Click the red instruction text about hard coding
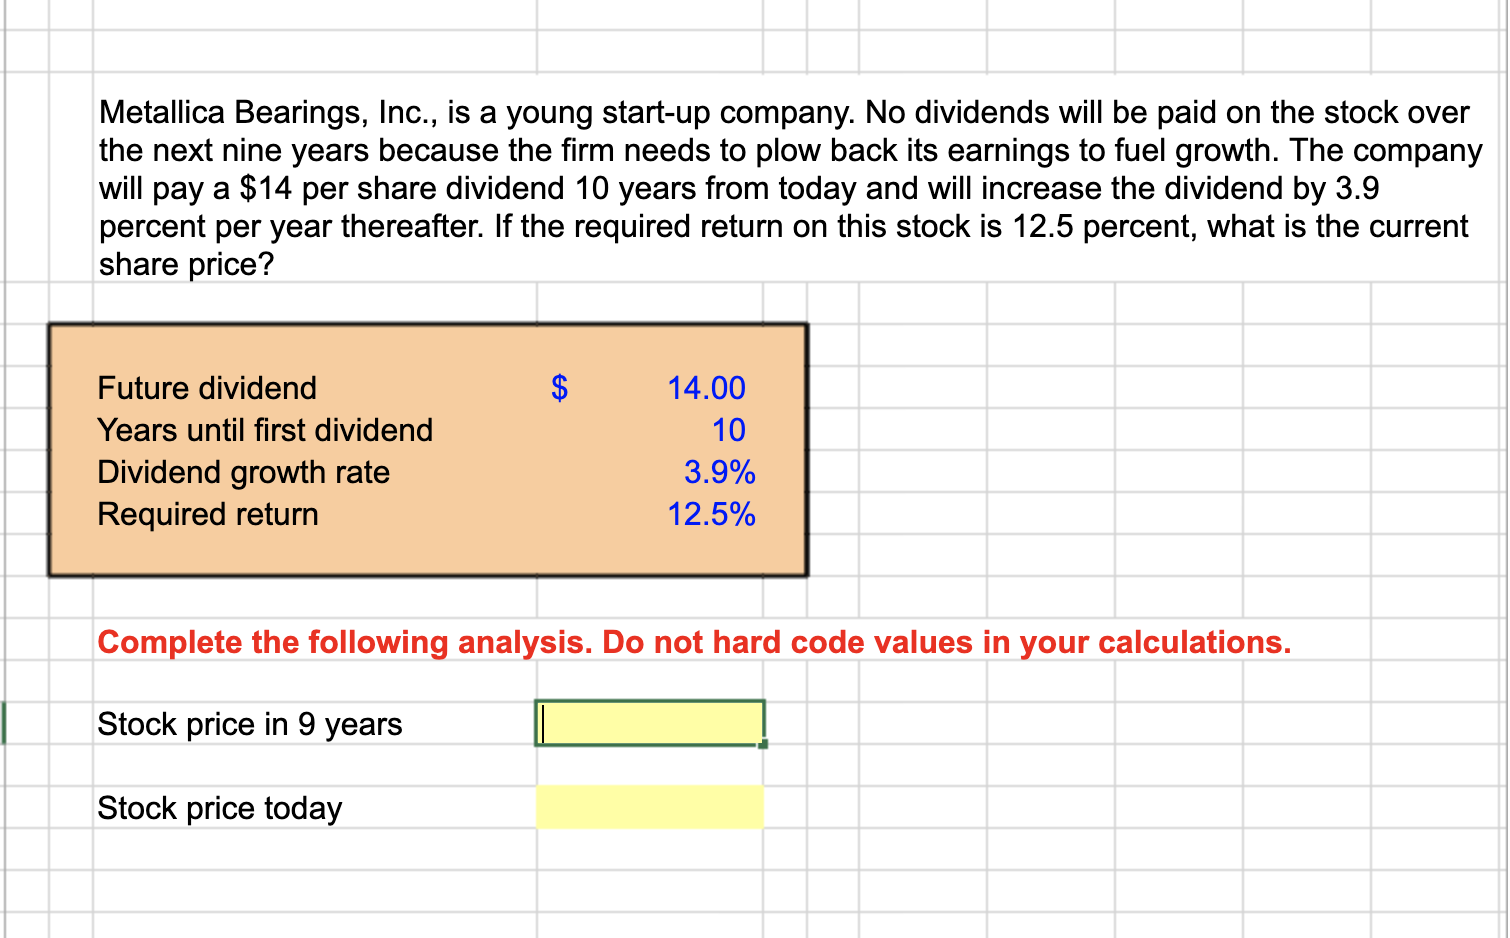The height and width of the screenshot is (938, 1510). 694,642
